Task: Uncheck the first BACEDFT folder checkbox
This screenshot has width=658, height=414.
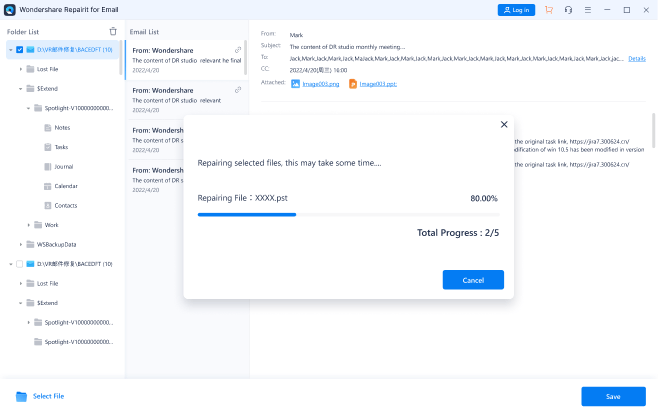Action: tap(19, 49)
